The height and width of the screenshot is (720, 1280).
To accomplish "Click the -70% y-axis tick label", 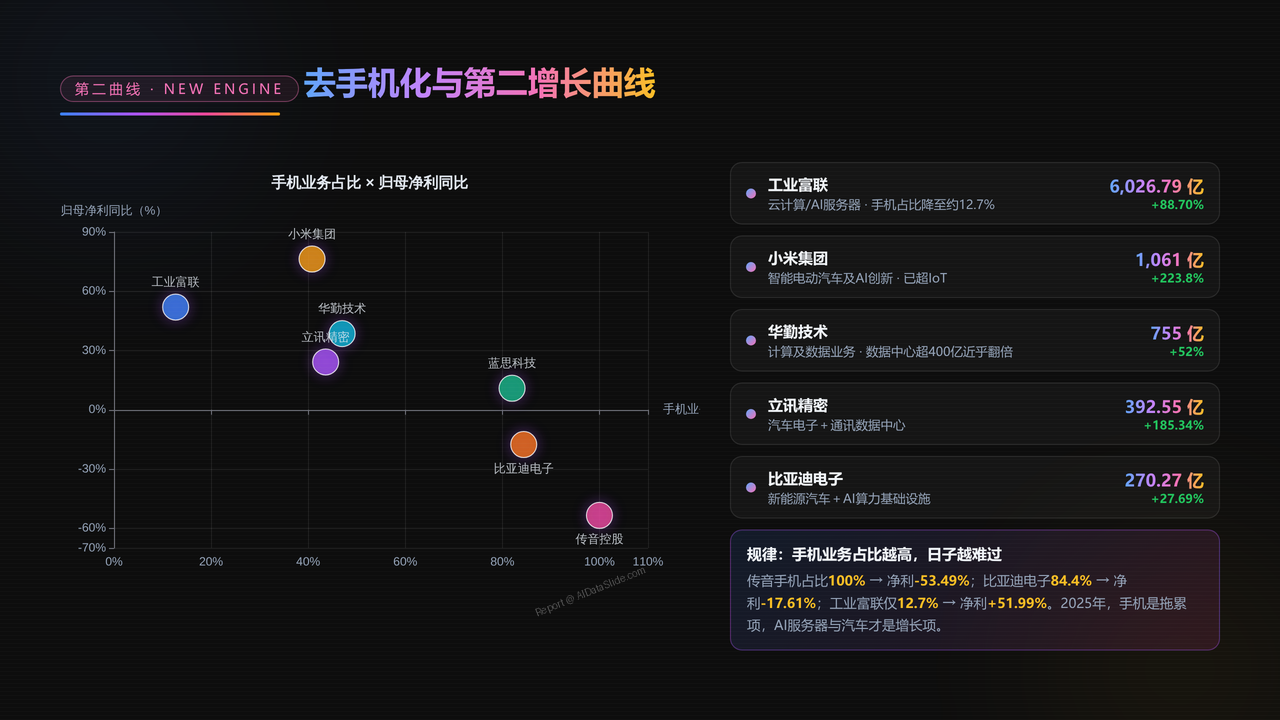I will coord(92,548).
